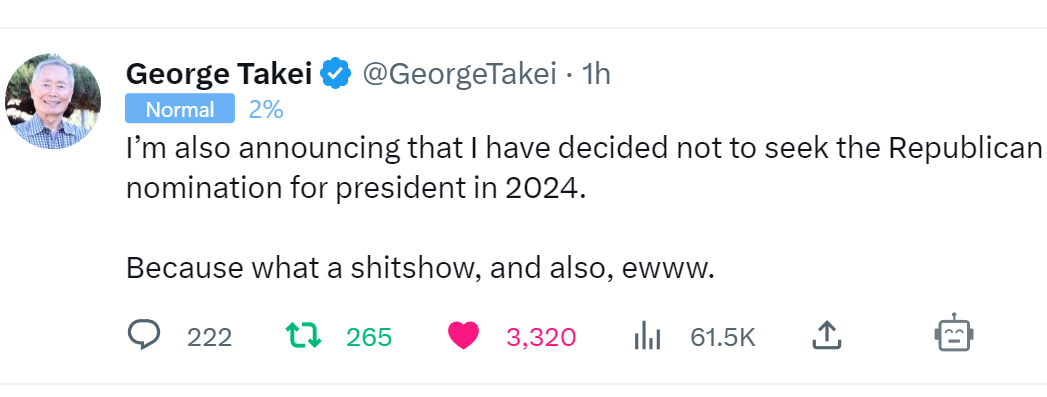Click the blue verified checkmark badge

coord(336,74)
